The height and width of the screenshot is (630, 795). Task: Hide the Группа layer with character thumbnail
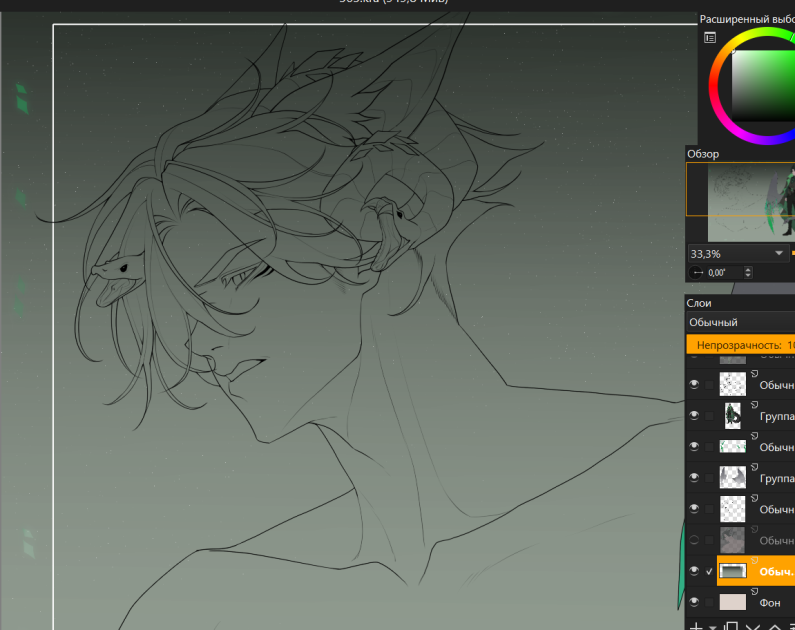pos(694,416)
